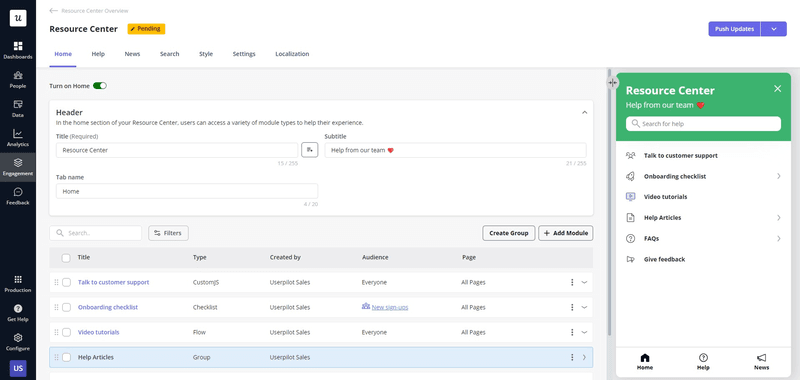The image size is (800, 380).
Task: Click Search for help in preview
Action: (703, 123)
